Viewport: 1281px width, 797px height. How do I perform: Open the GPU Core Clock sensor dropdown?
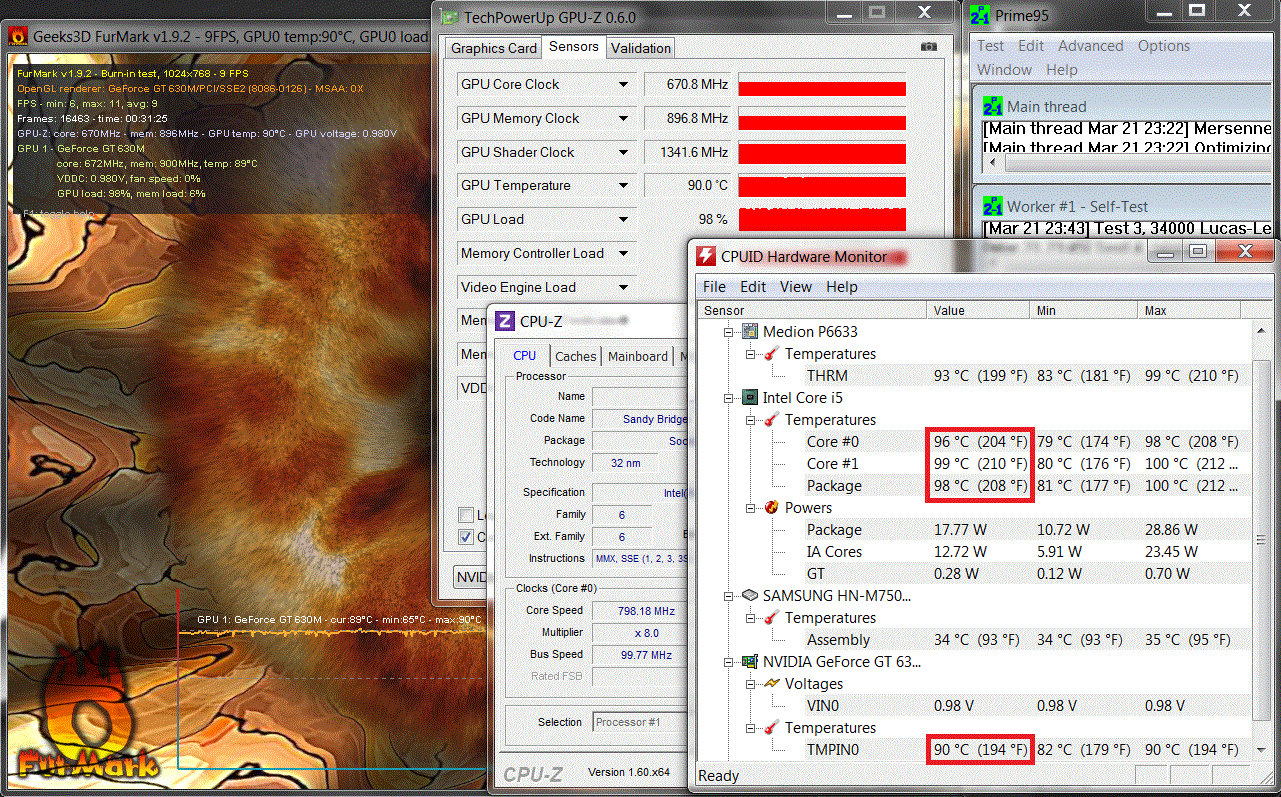(x=624, y=85)
